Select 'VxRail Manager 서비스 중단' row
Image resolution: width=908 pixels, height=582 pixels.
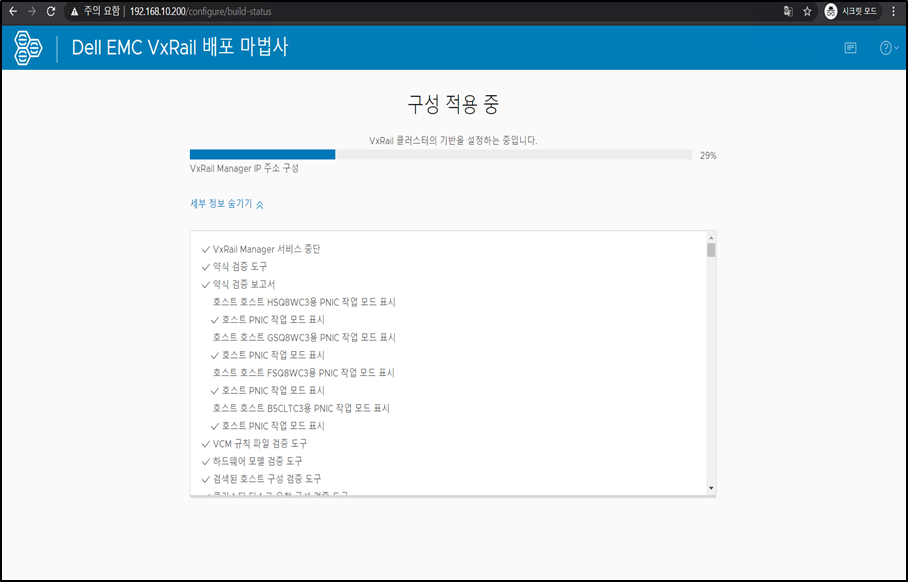point(261,249)
